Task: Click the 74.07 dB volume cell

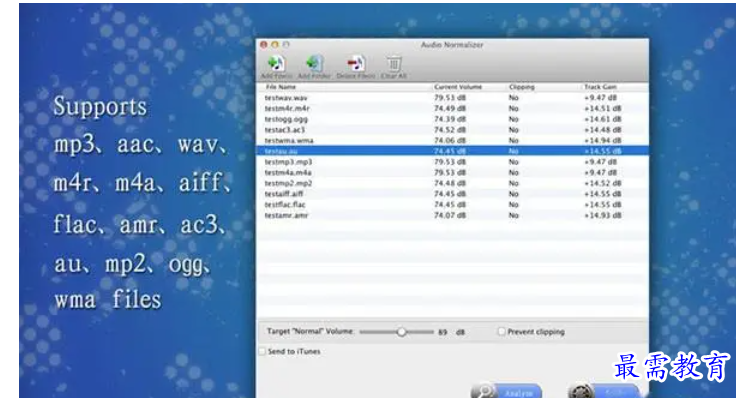Action: point(450,215)
